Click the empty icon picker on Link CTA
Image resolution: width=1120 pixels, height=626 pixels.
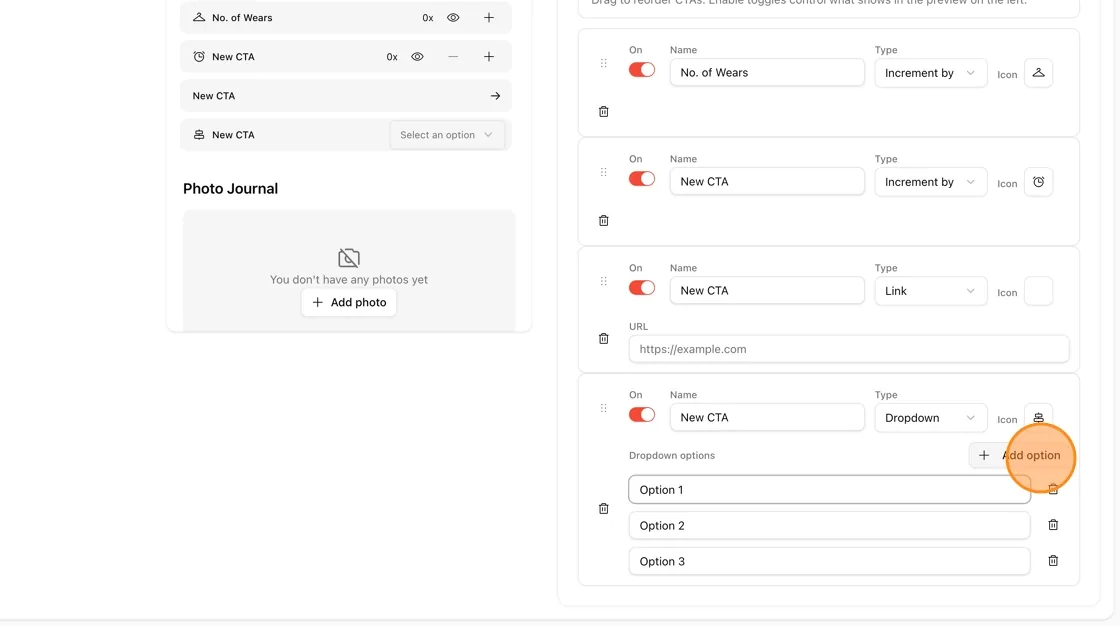[x=1038, y=291]
